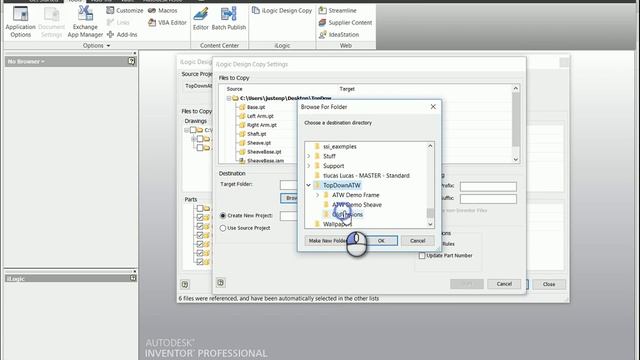
Task: Check Update Part Number
Action: (x=422, y=256)
